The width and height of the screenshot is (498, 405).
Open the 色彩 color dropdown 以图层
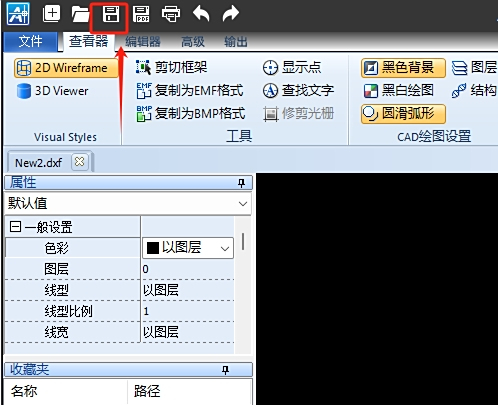(188, 248)
